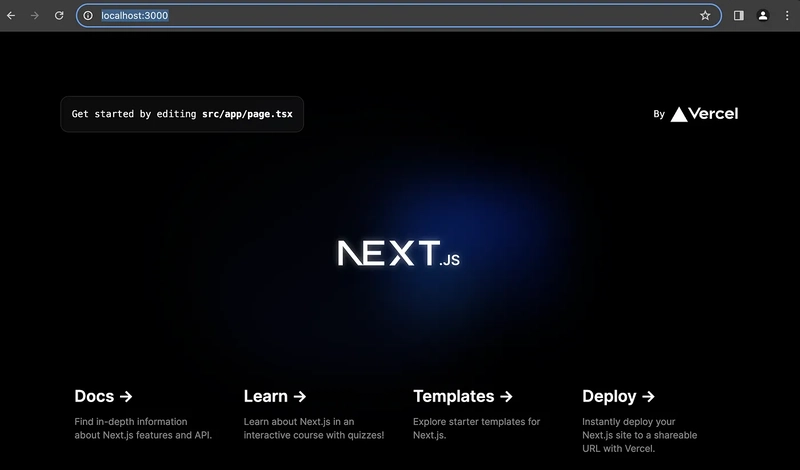Screen dimensions: 800x470
Task: Click "Instantly deploy your" description text
Action: pos(629,422)
